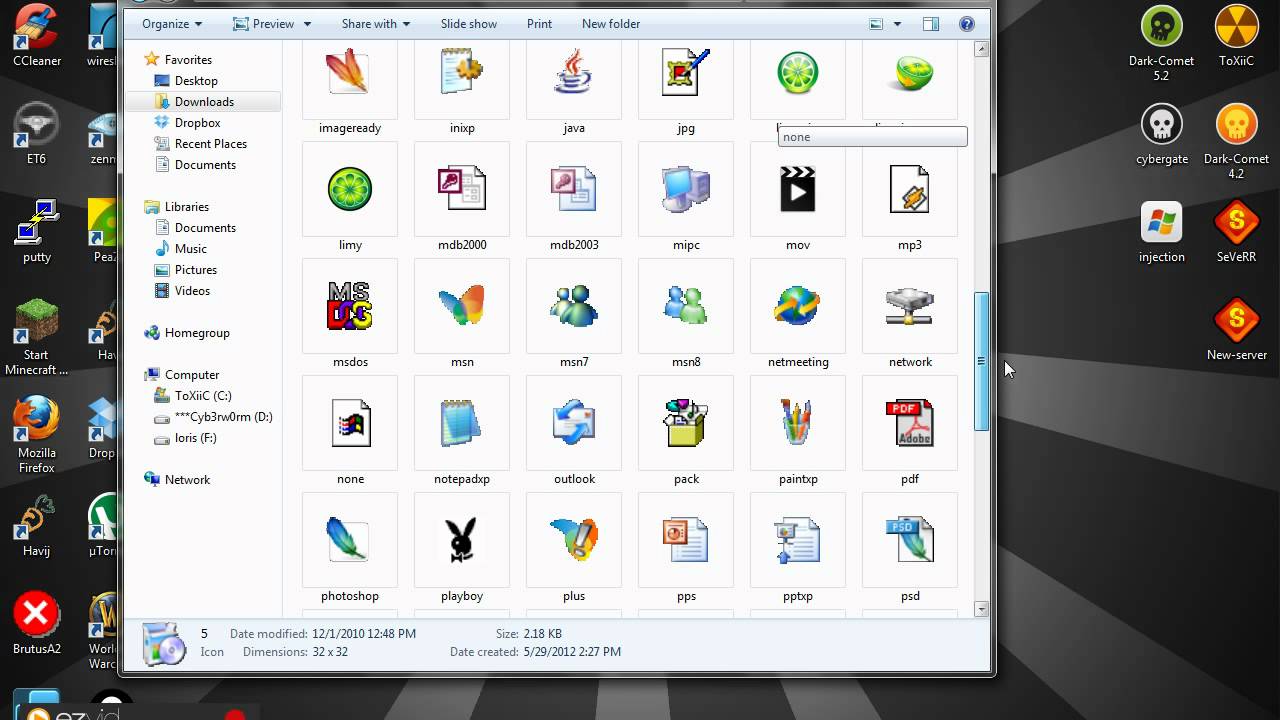The width and height of the screenshot is (1280, 720).
Task: Open the Preview menu
Action: coord(271,23)
